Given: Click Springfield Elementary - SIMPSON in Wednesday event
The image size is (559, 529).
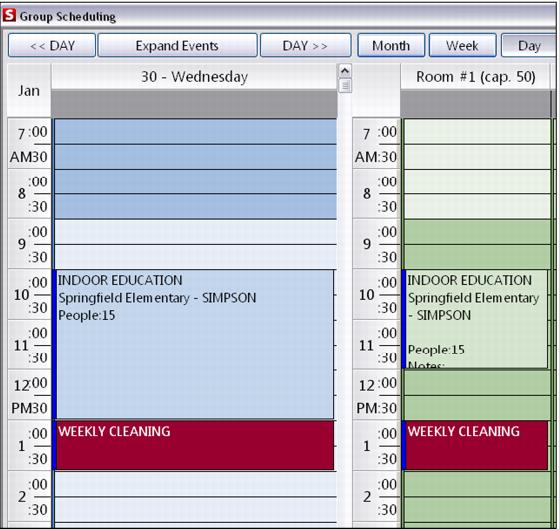Looking at the screenshot, I should pos(157,298).
